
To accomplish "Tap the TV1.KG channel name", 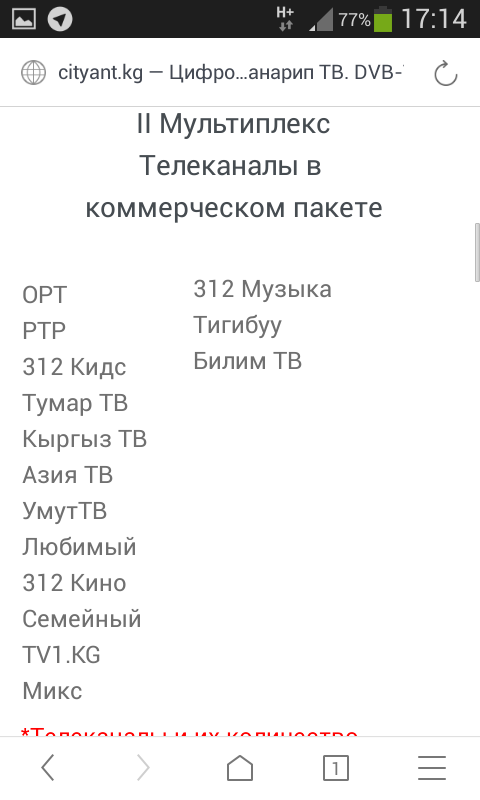I will (61, 655).
